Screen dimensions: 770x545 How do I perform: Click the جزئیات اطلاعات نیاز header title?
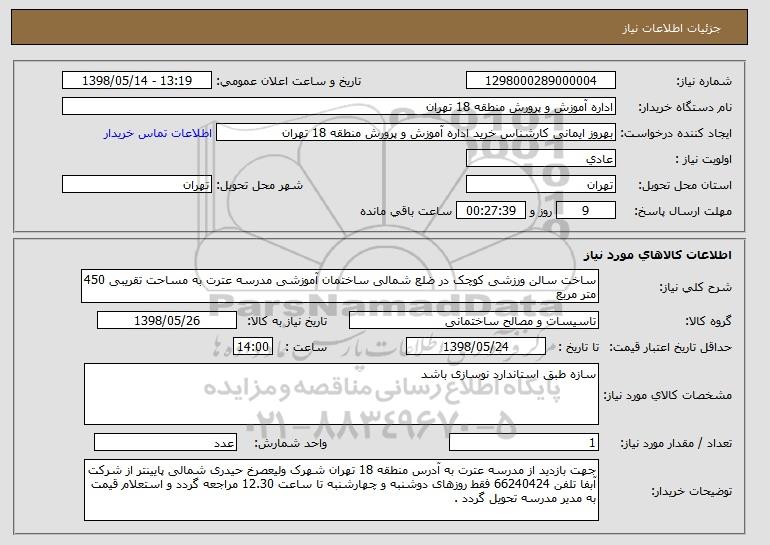[671, 28]
